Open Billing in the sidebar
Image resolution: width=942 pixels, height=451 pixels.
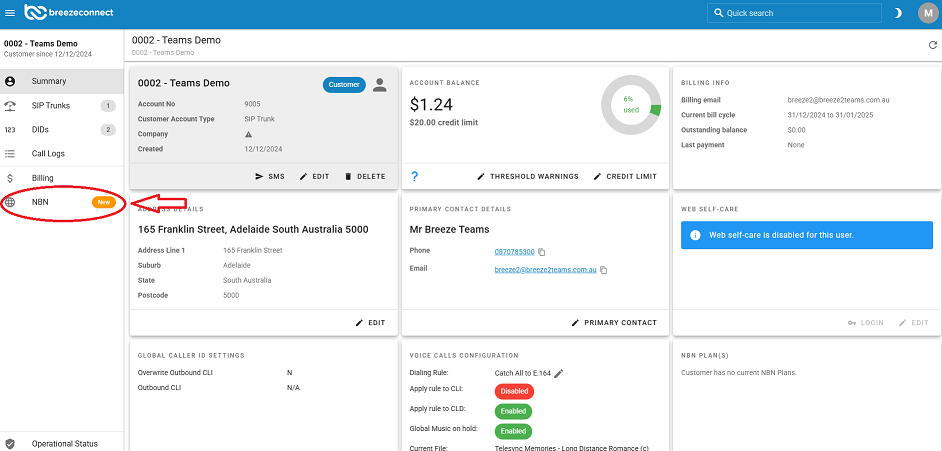tap(62, 178)
